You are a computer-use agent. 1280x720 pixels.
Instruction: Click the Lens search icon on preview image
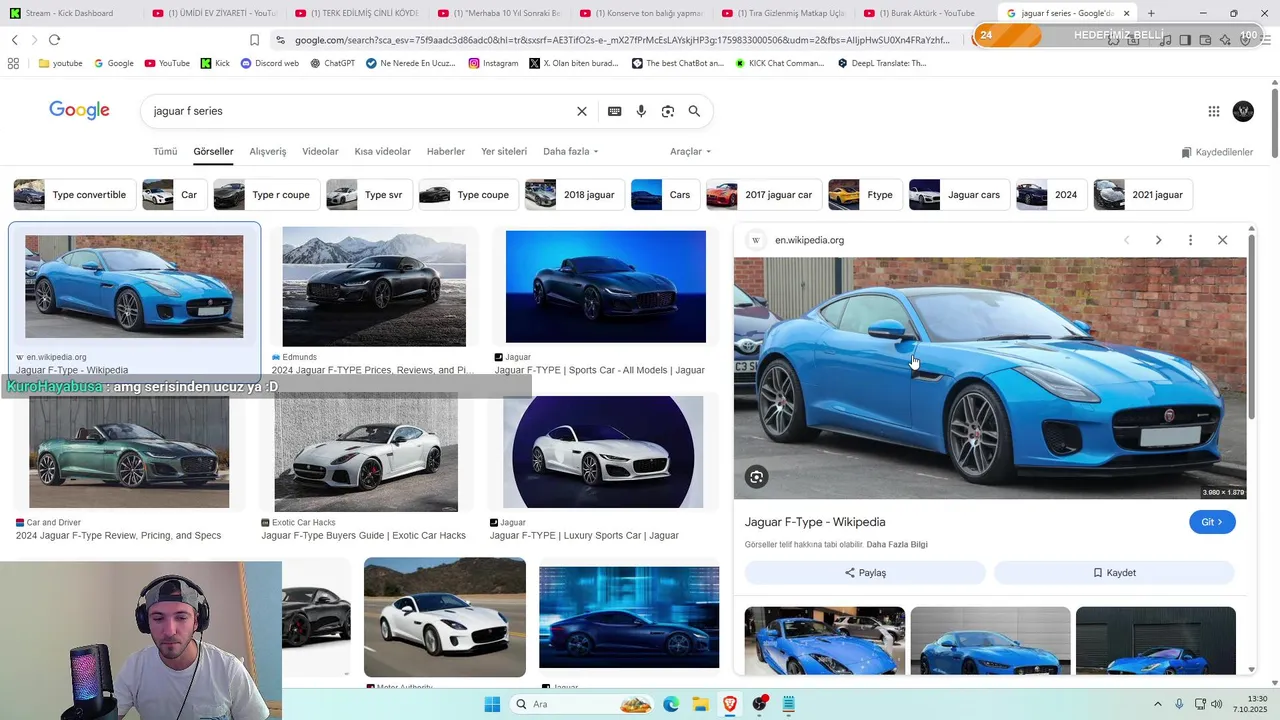click(757, 477)
